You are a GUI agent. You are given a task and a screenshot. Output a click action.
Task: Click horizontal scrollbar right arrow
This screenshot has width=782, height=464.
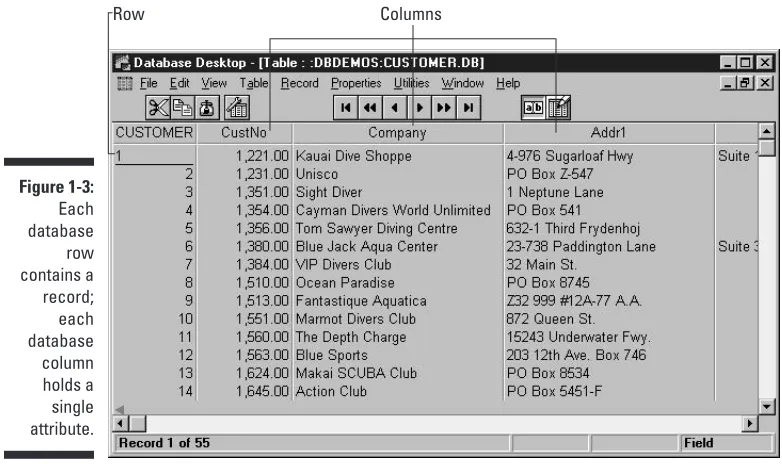tap(750, 424)
